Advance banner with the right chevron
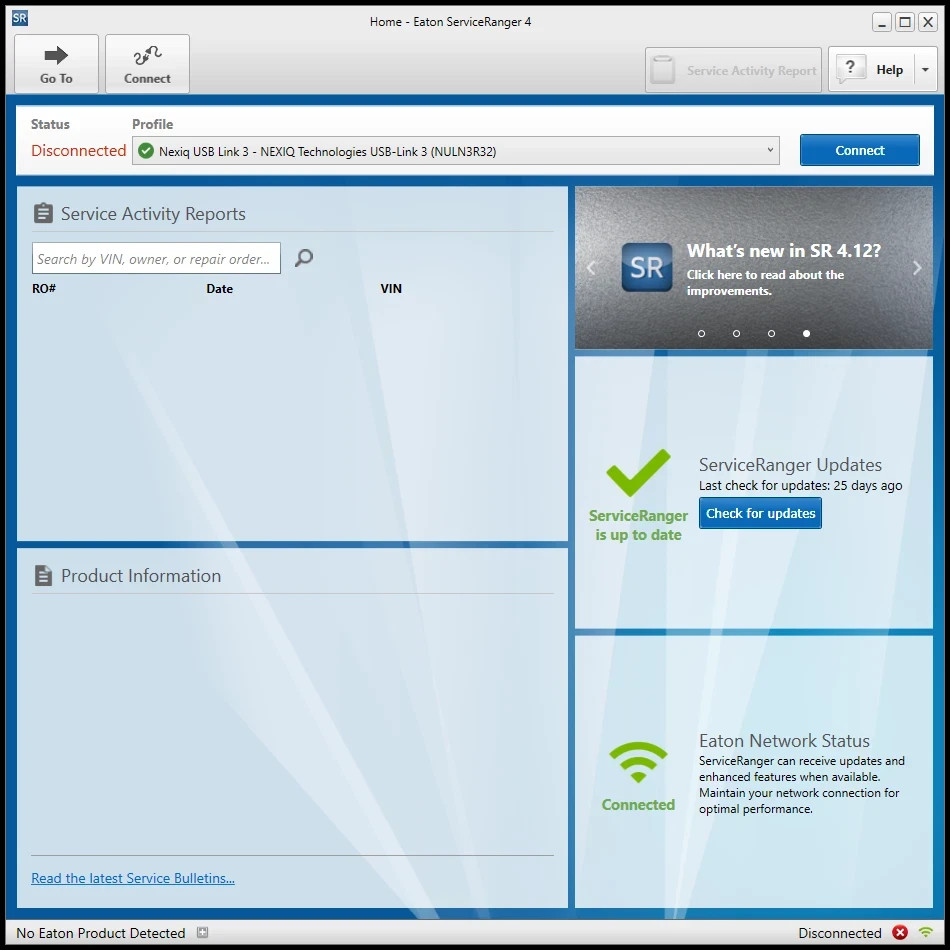950x950 pixels. click(917, 267)
